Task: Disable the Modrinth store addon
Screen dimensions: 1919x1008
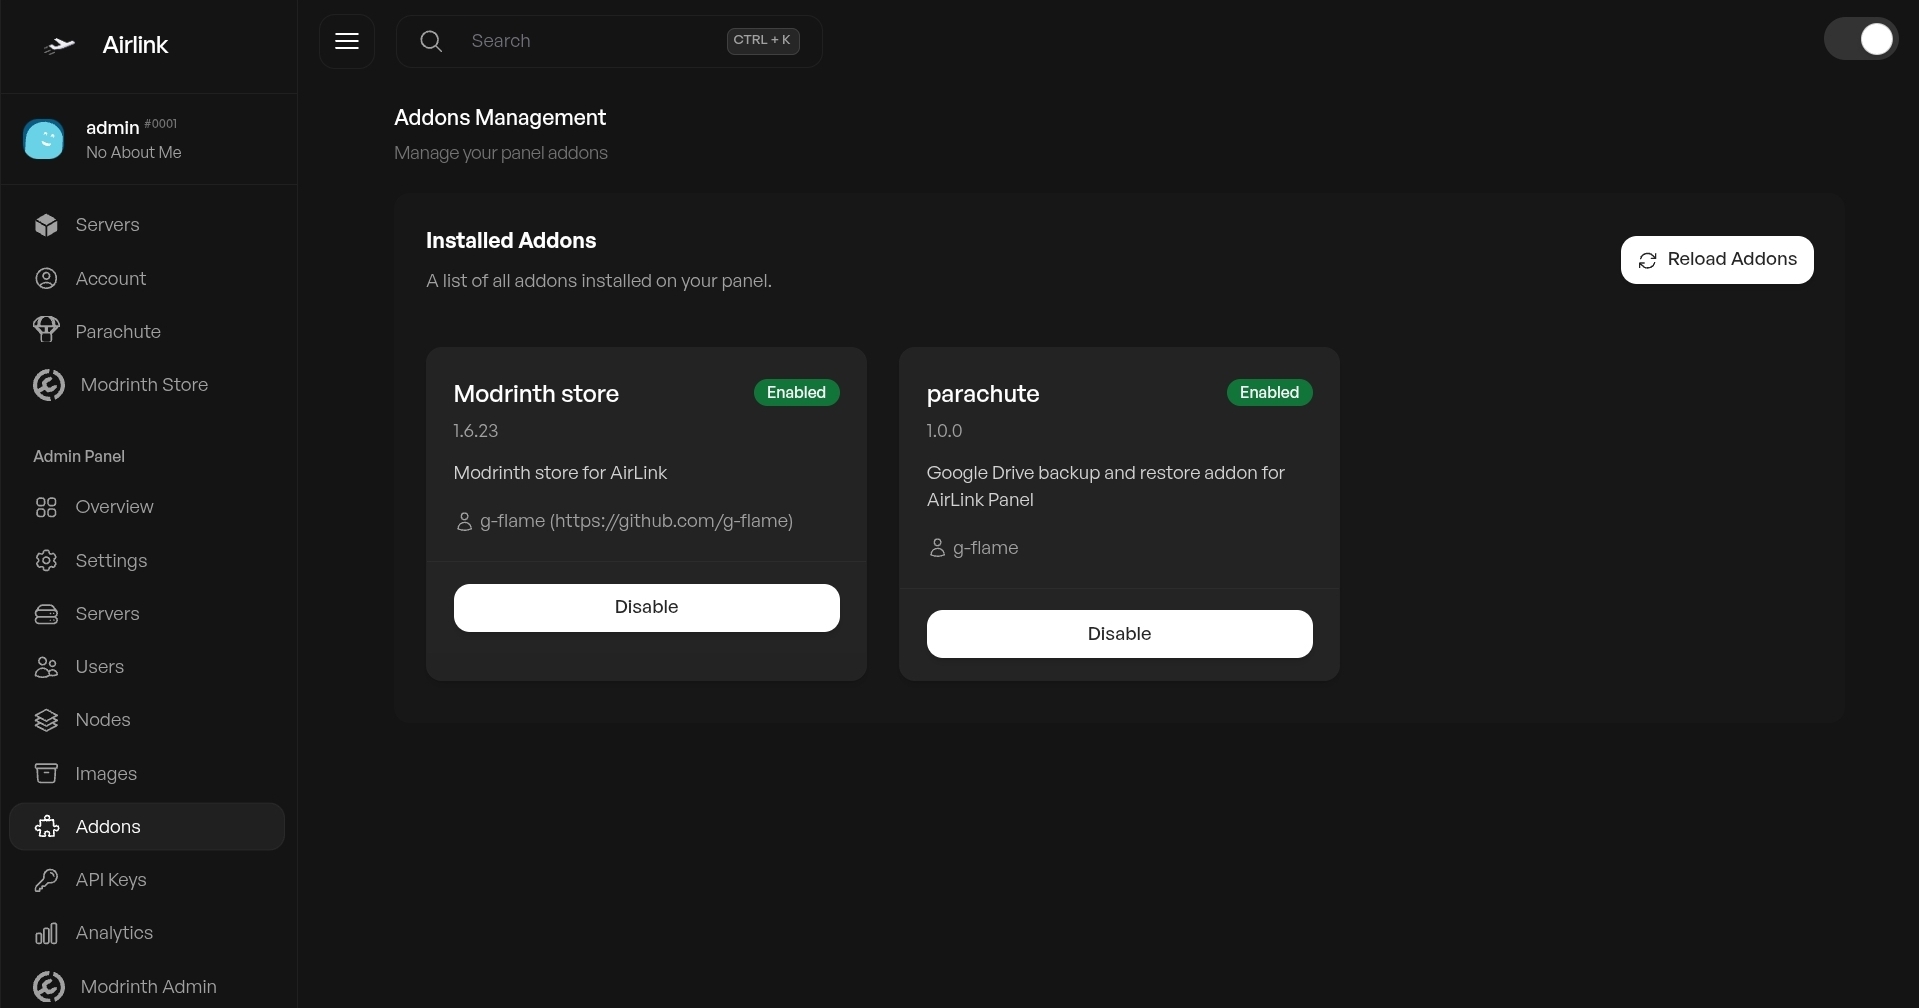Action: tap(646, 608)
